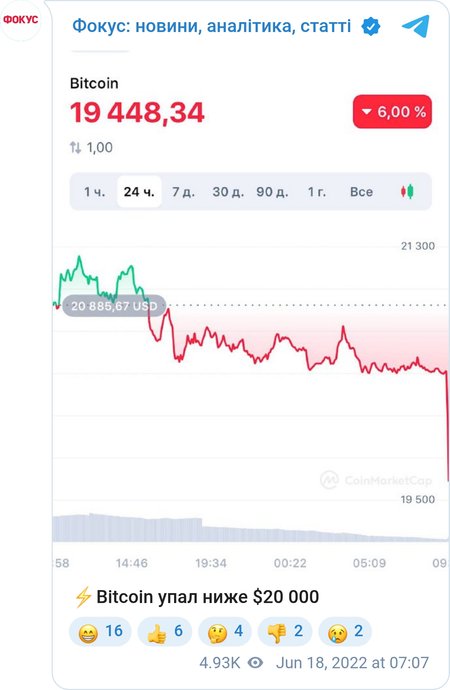Tap the thumbs up reaction
450x690 pixels.
pos(165,631)
